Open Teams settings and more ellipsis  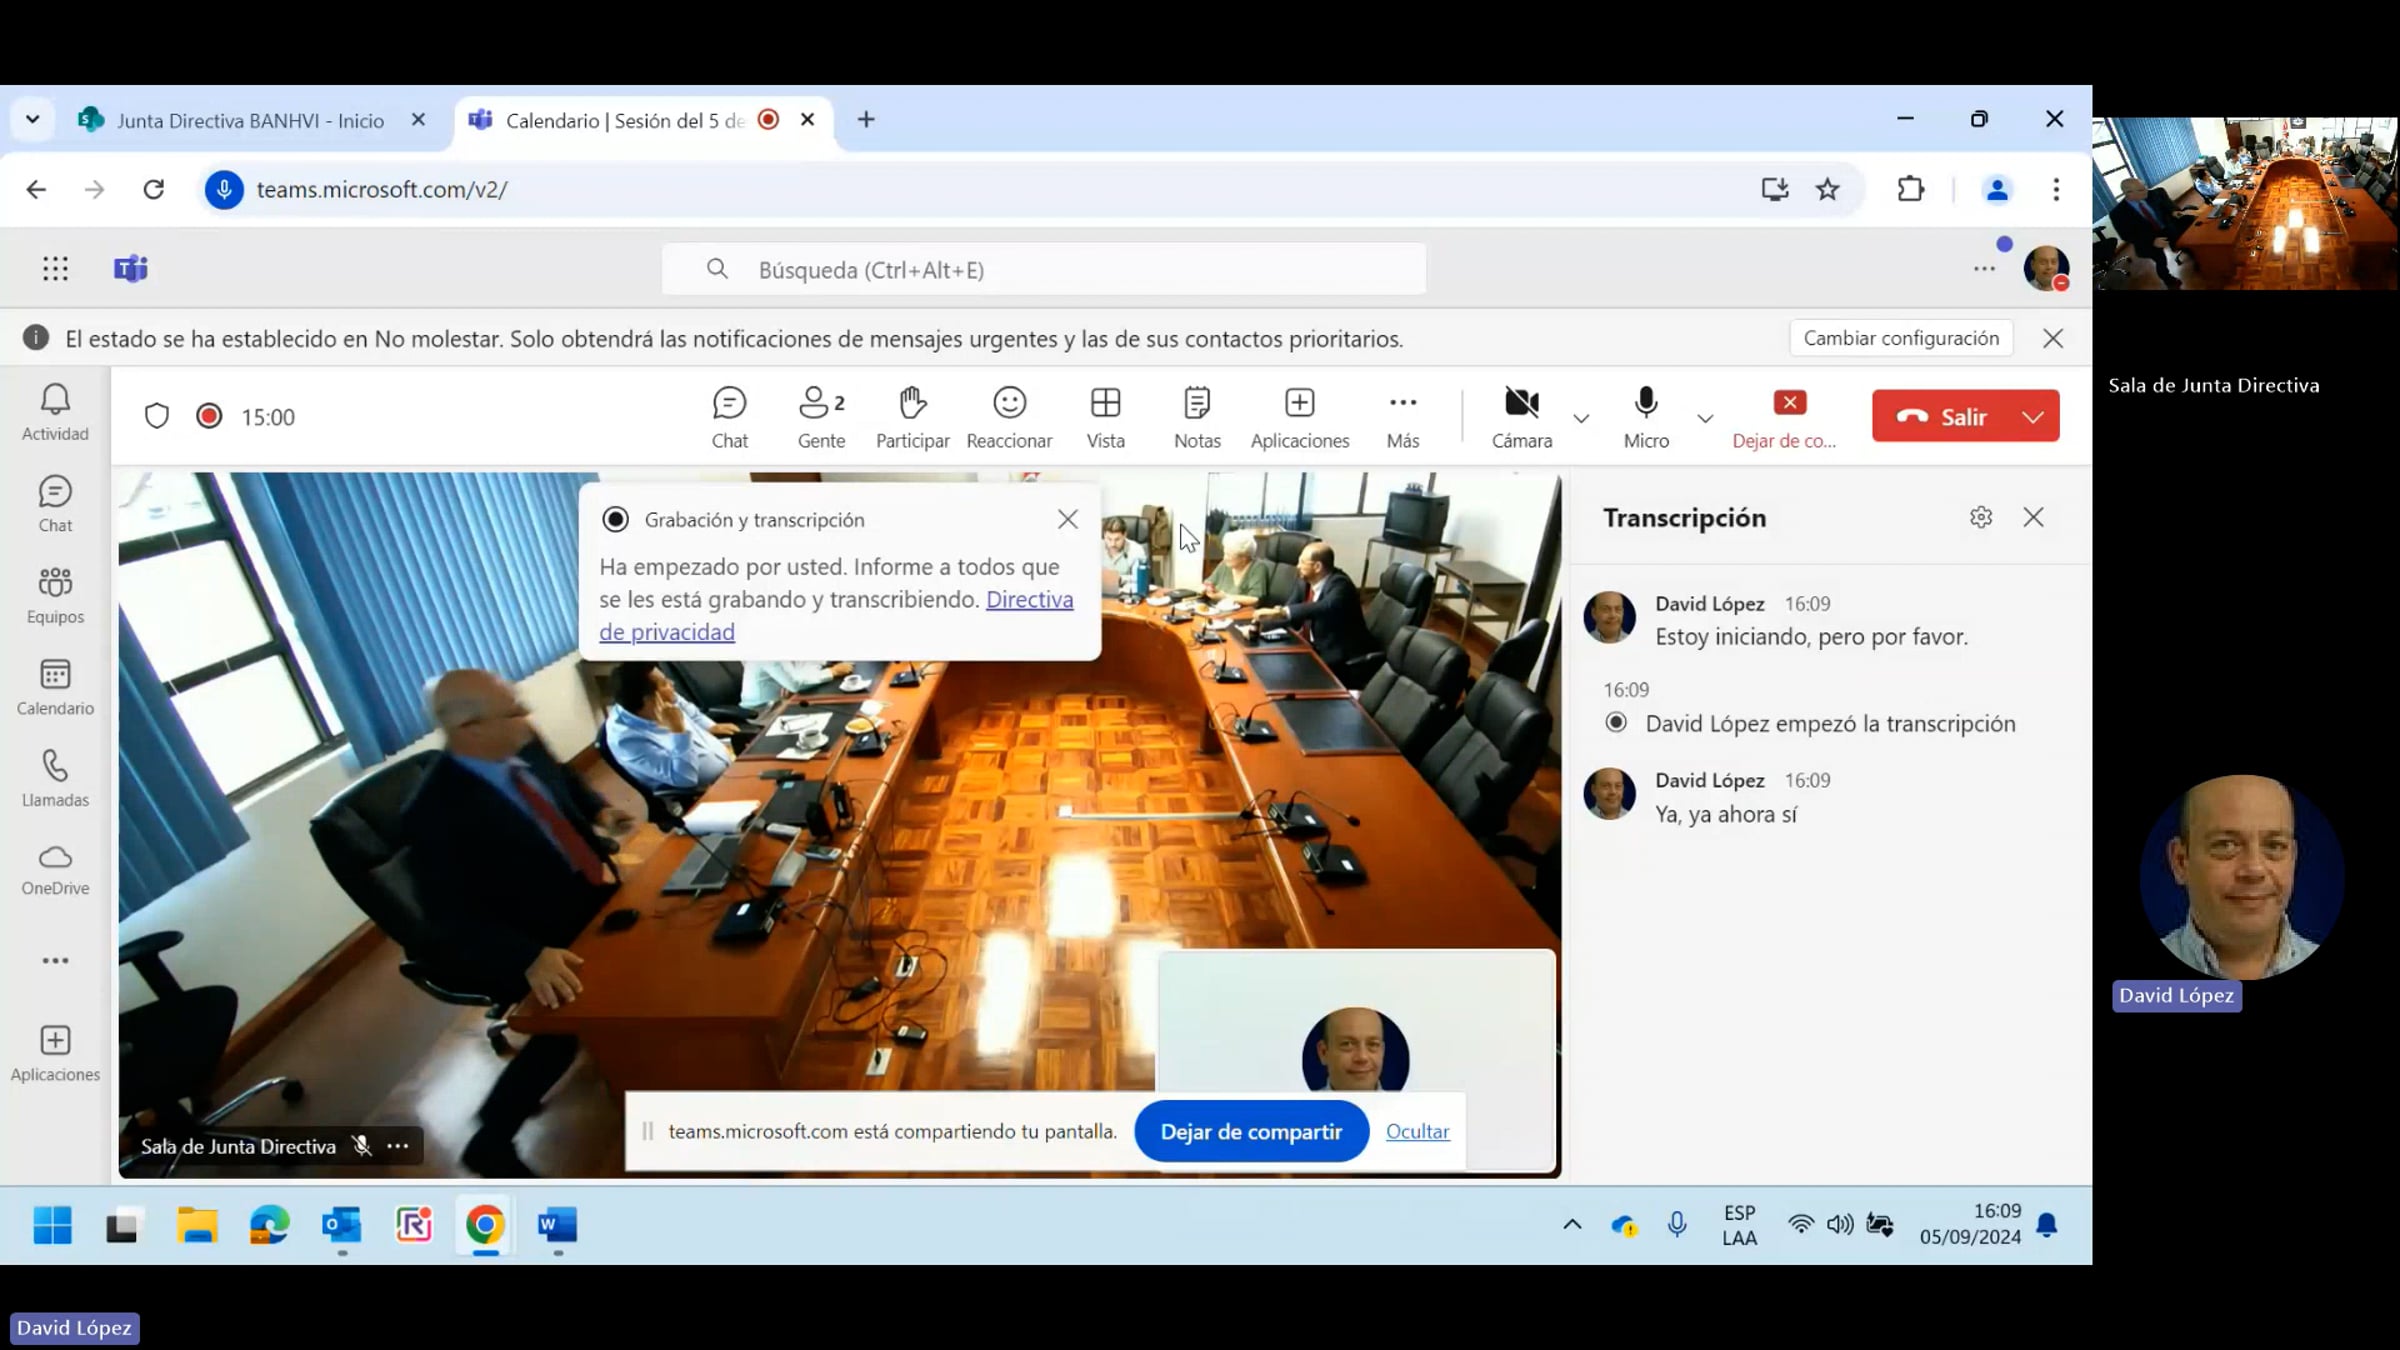[x=1984, y=269]
